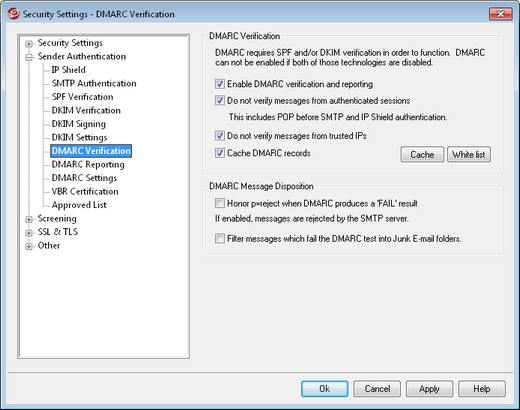Select SPF Verification in the tree
The height and width of the screenshot is (410, 520).
tap(82, 97)
